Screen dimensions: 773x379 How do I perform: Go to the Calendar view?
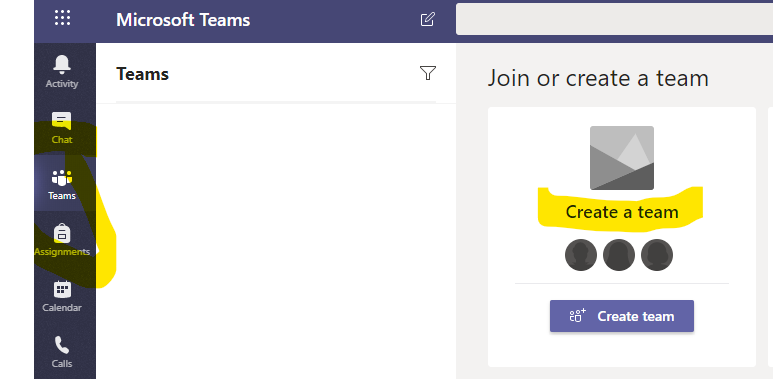coord(62,297)
